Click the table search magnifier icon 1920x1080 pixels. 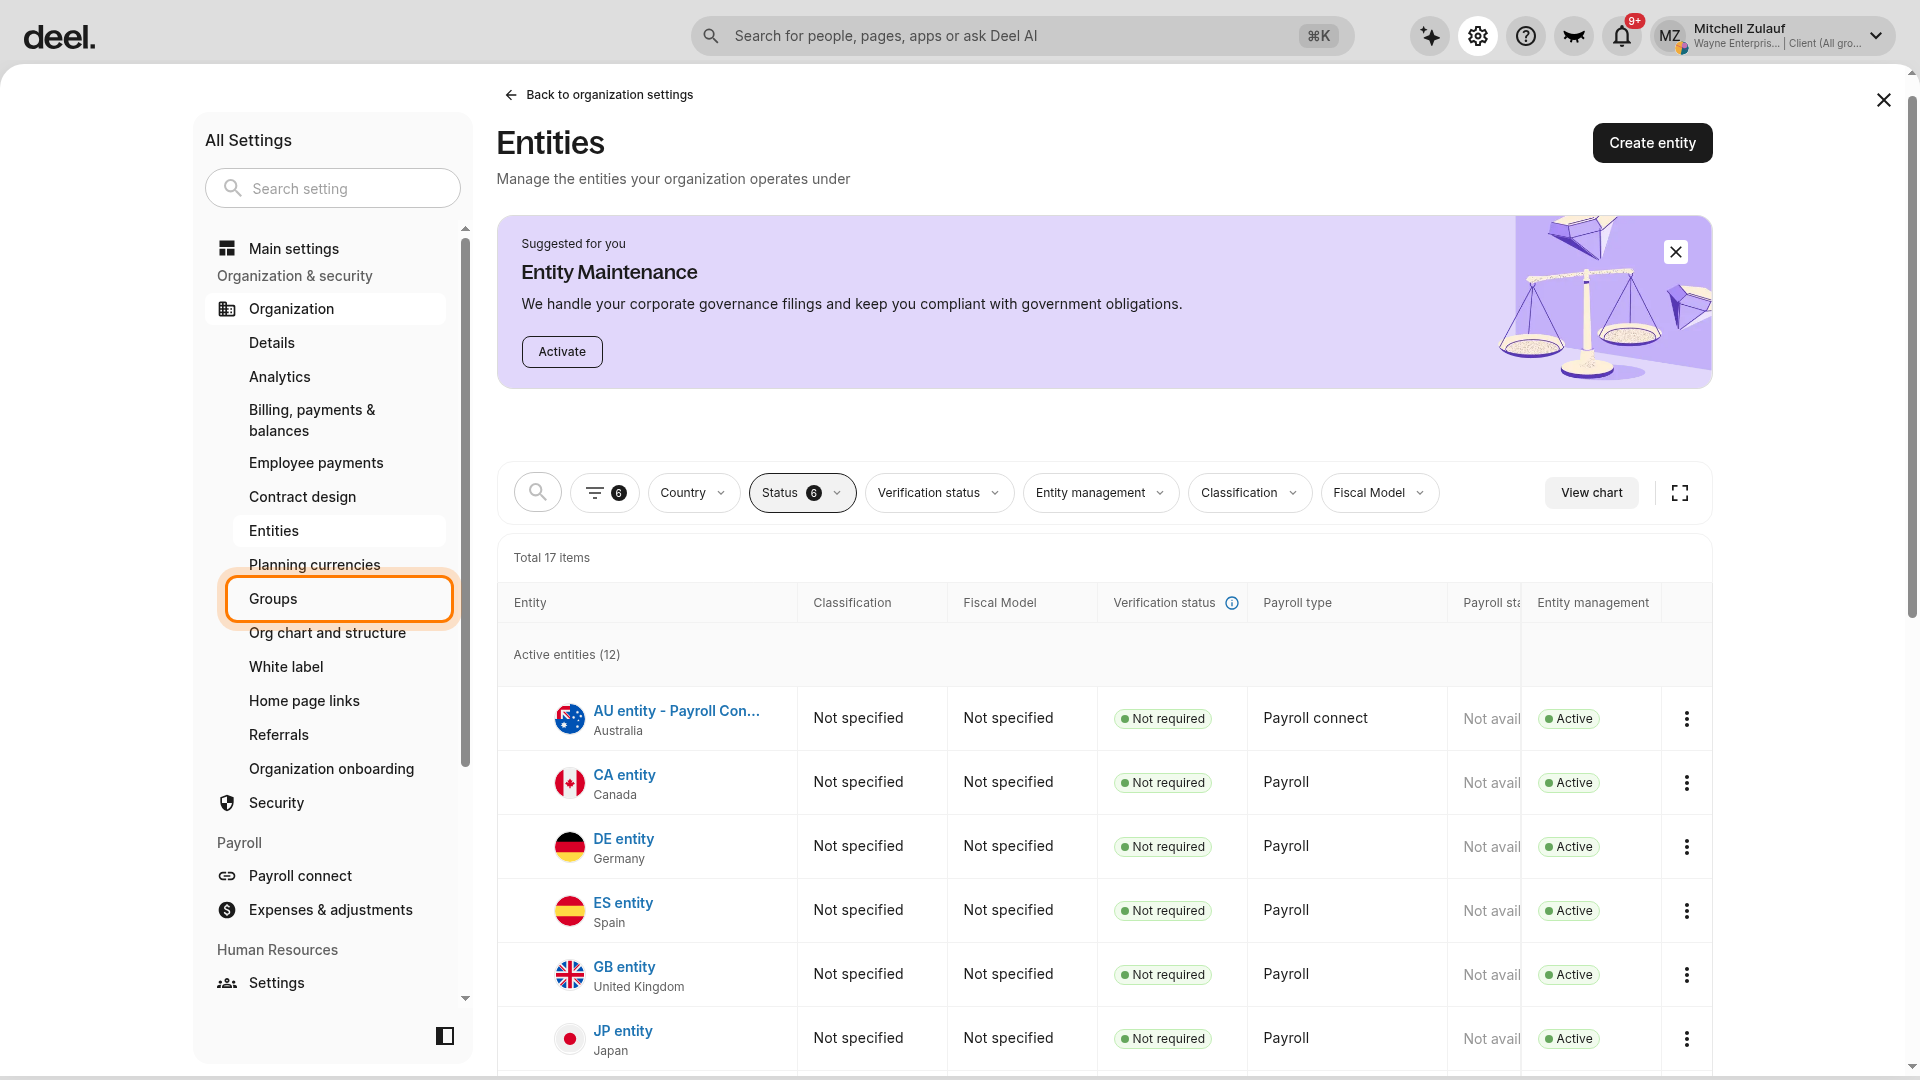click(538, 492)
